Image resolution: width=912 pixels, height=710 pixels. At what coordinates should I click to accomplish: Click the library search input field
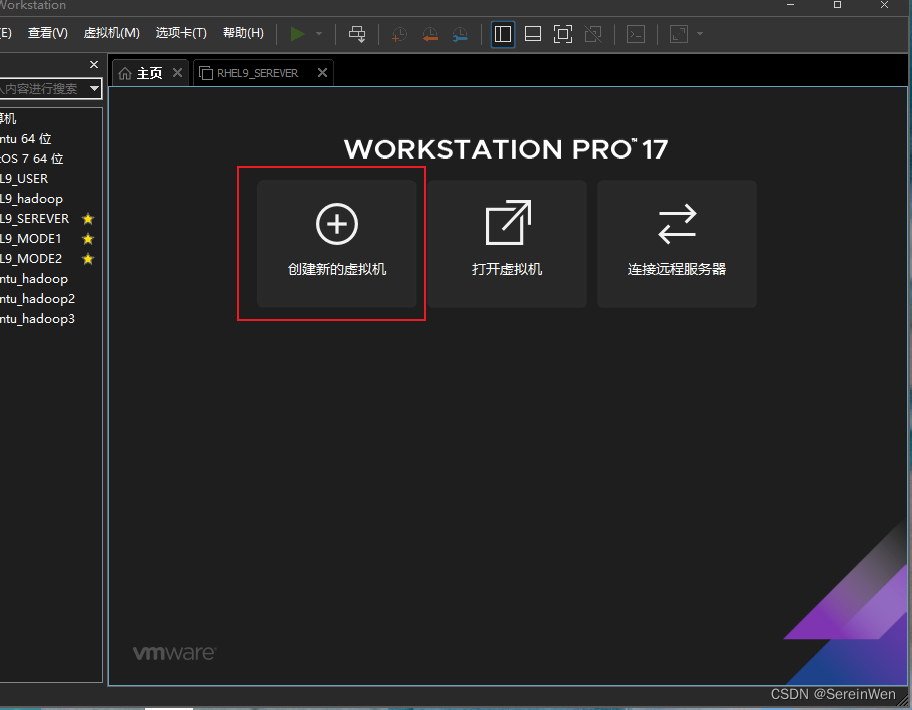pyautogui.click(x=42, y=88)
